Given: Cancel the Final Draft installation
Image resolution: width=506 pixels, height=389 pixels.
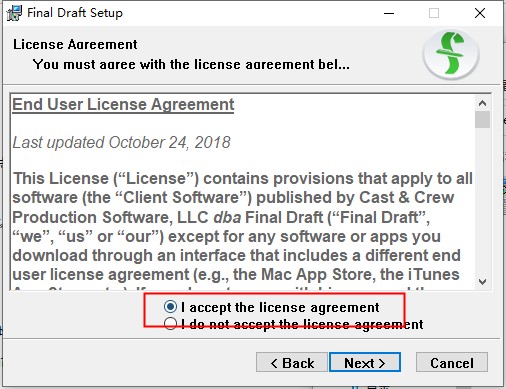Looking at the screenshot, I should click(x=452, y=362).
